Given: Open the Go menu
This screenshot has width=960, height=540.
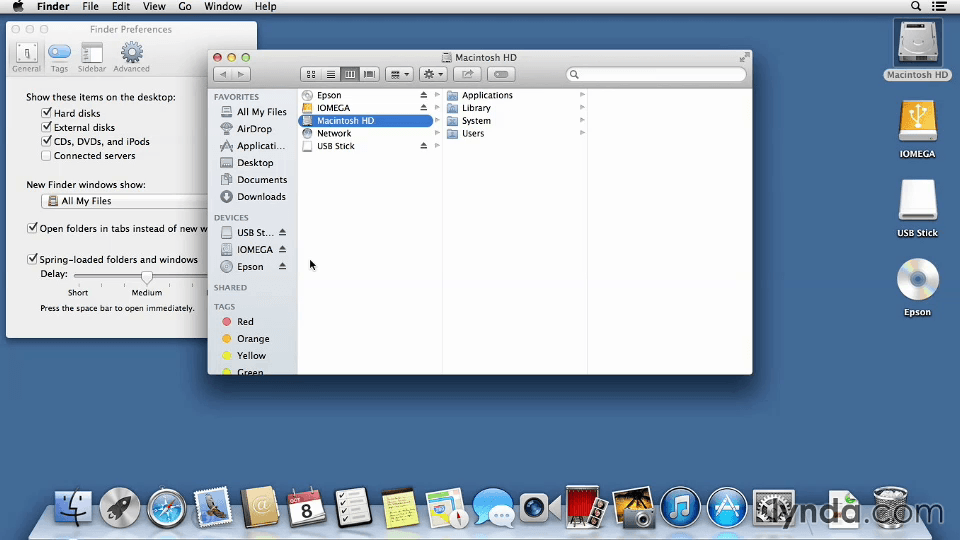Looking at the screenshot, I should (184, 6).
